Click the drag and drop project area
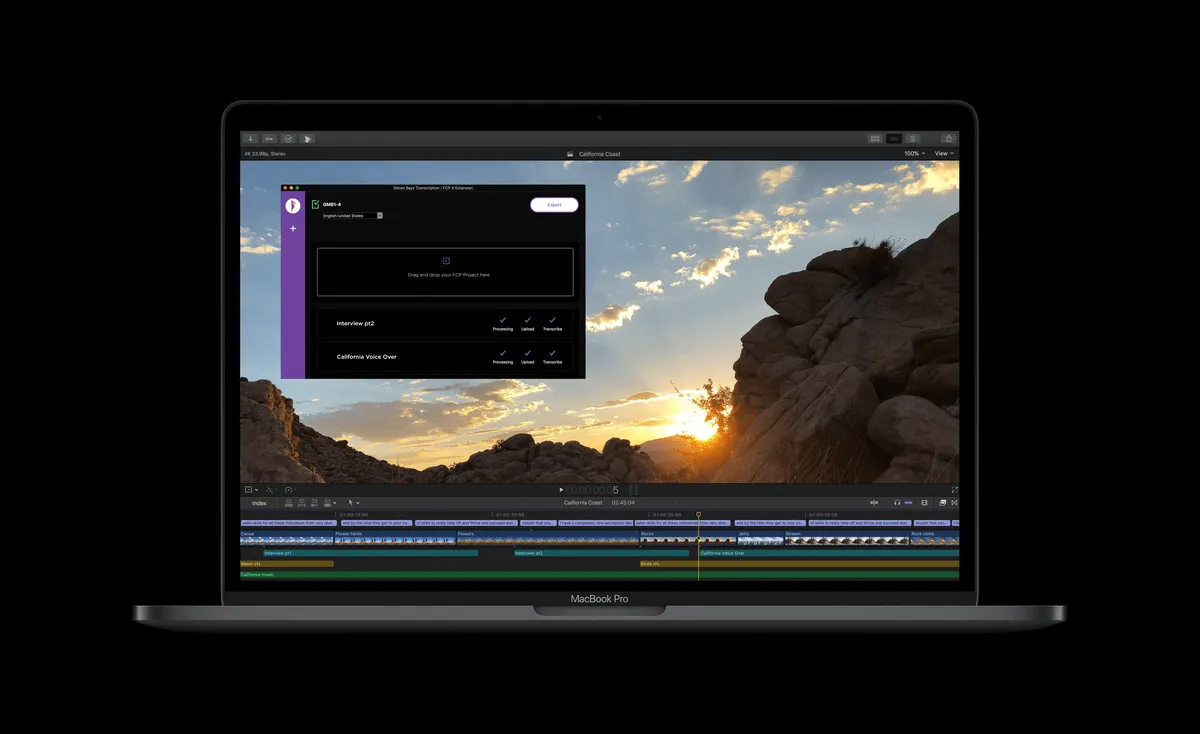 [445, 272]
